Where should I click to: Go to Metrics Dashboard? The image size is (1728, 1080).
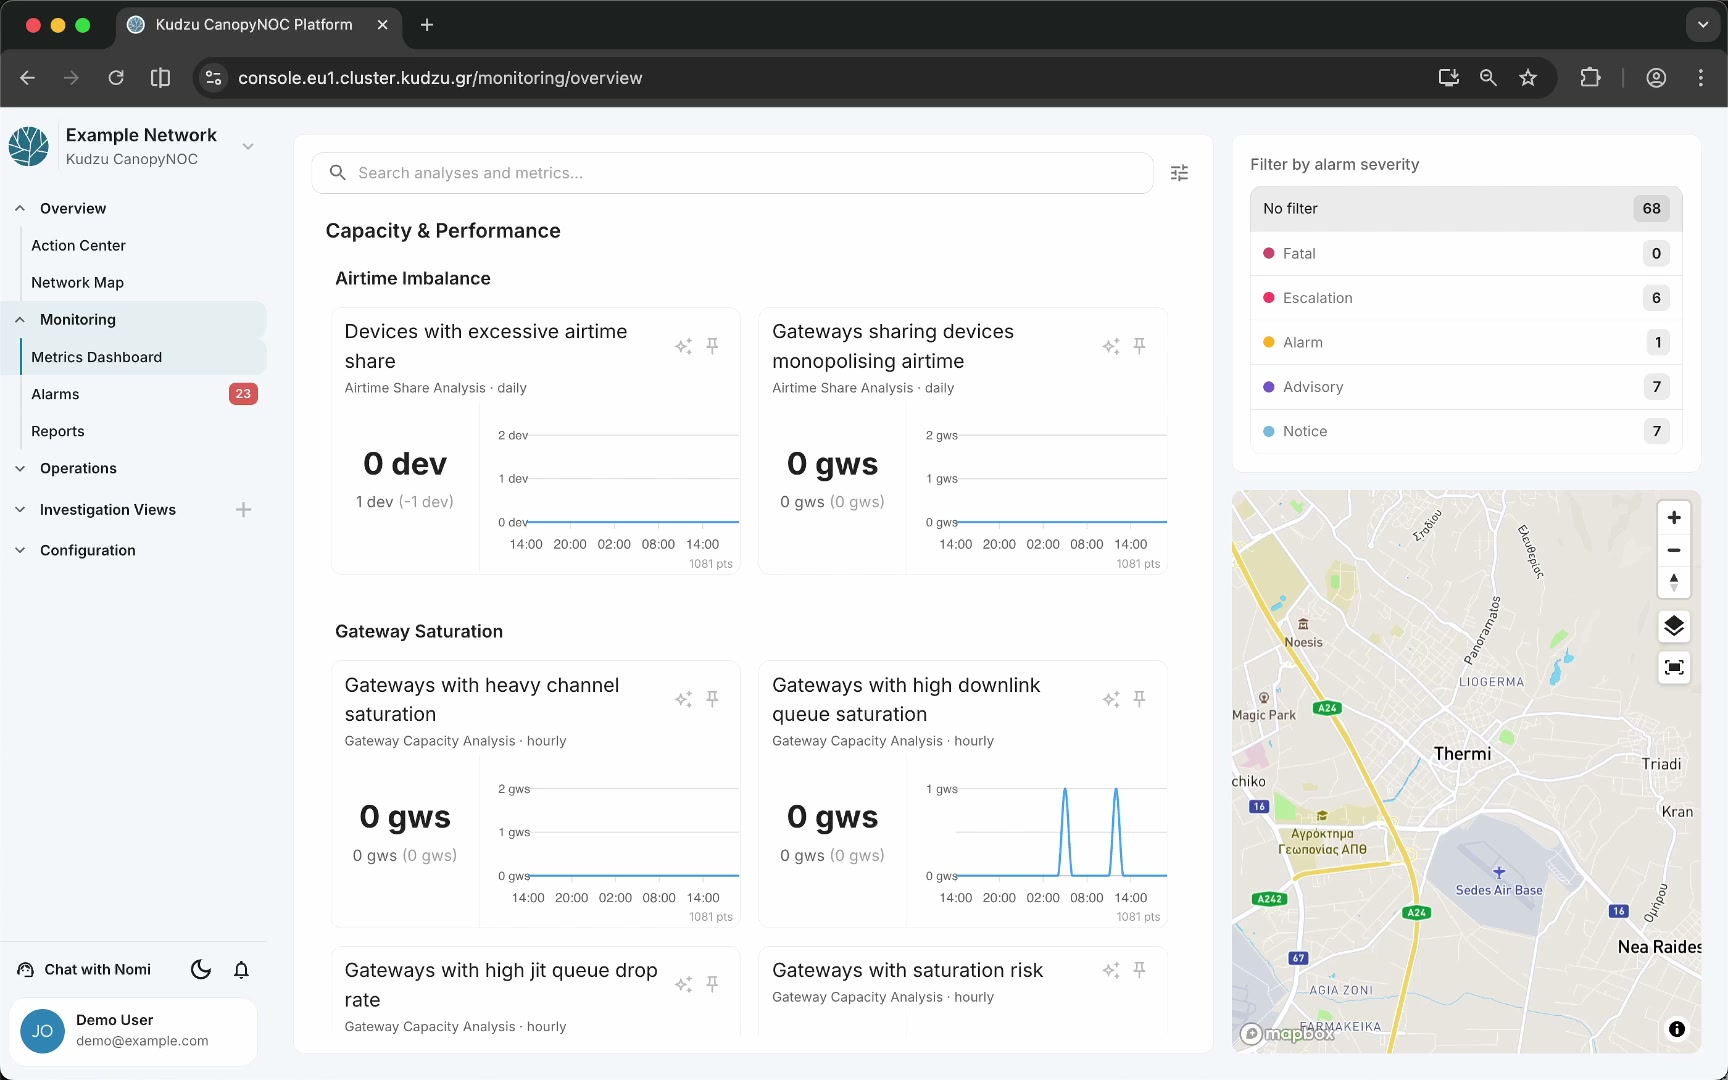pos(96,357)
